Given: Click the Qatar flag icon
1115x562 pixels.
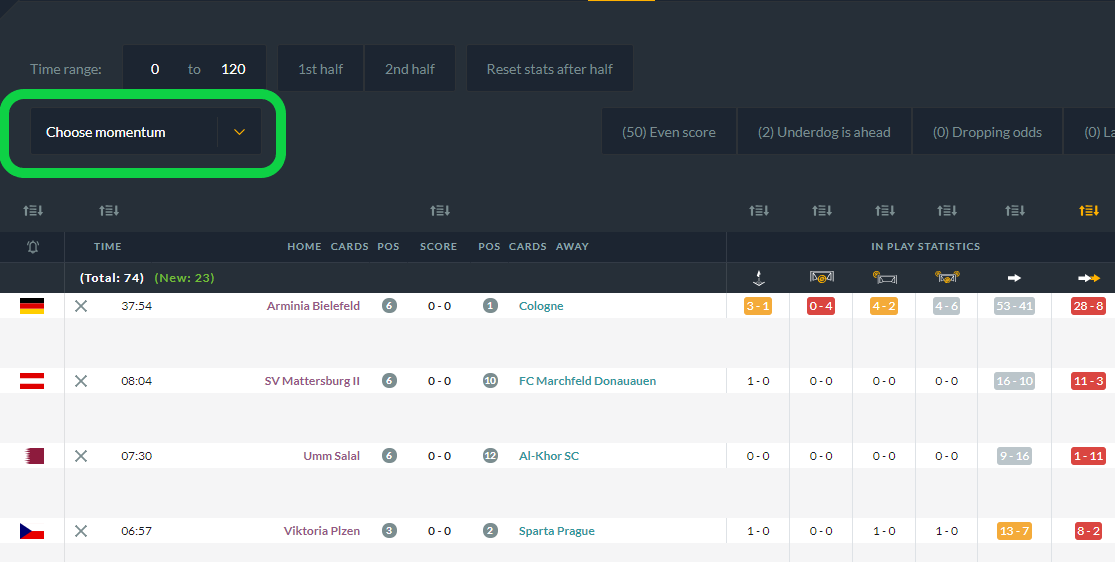Looking at the screenshot, I should coord(34,456).
